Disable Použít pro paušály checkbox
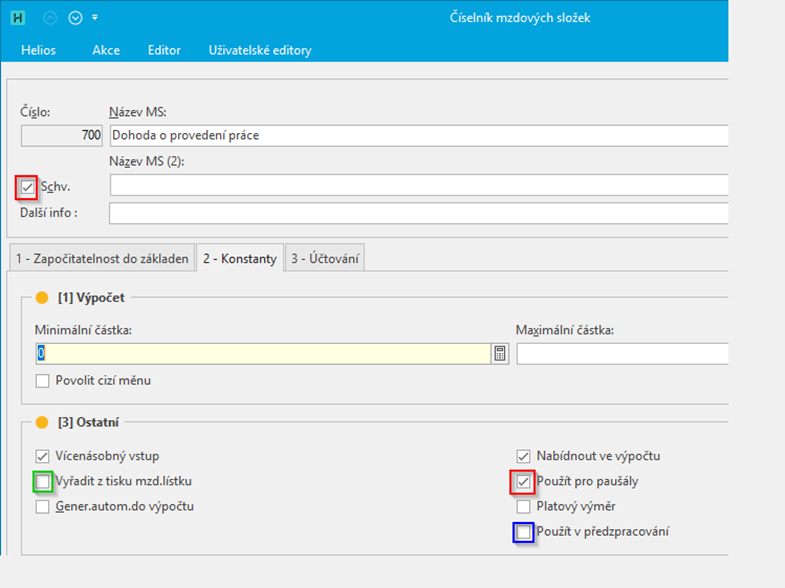The height and width of the screenshot is (588, 785). tap(523, 482)
